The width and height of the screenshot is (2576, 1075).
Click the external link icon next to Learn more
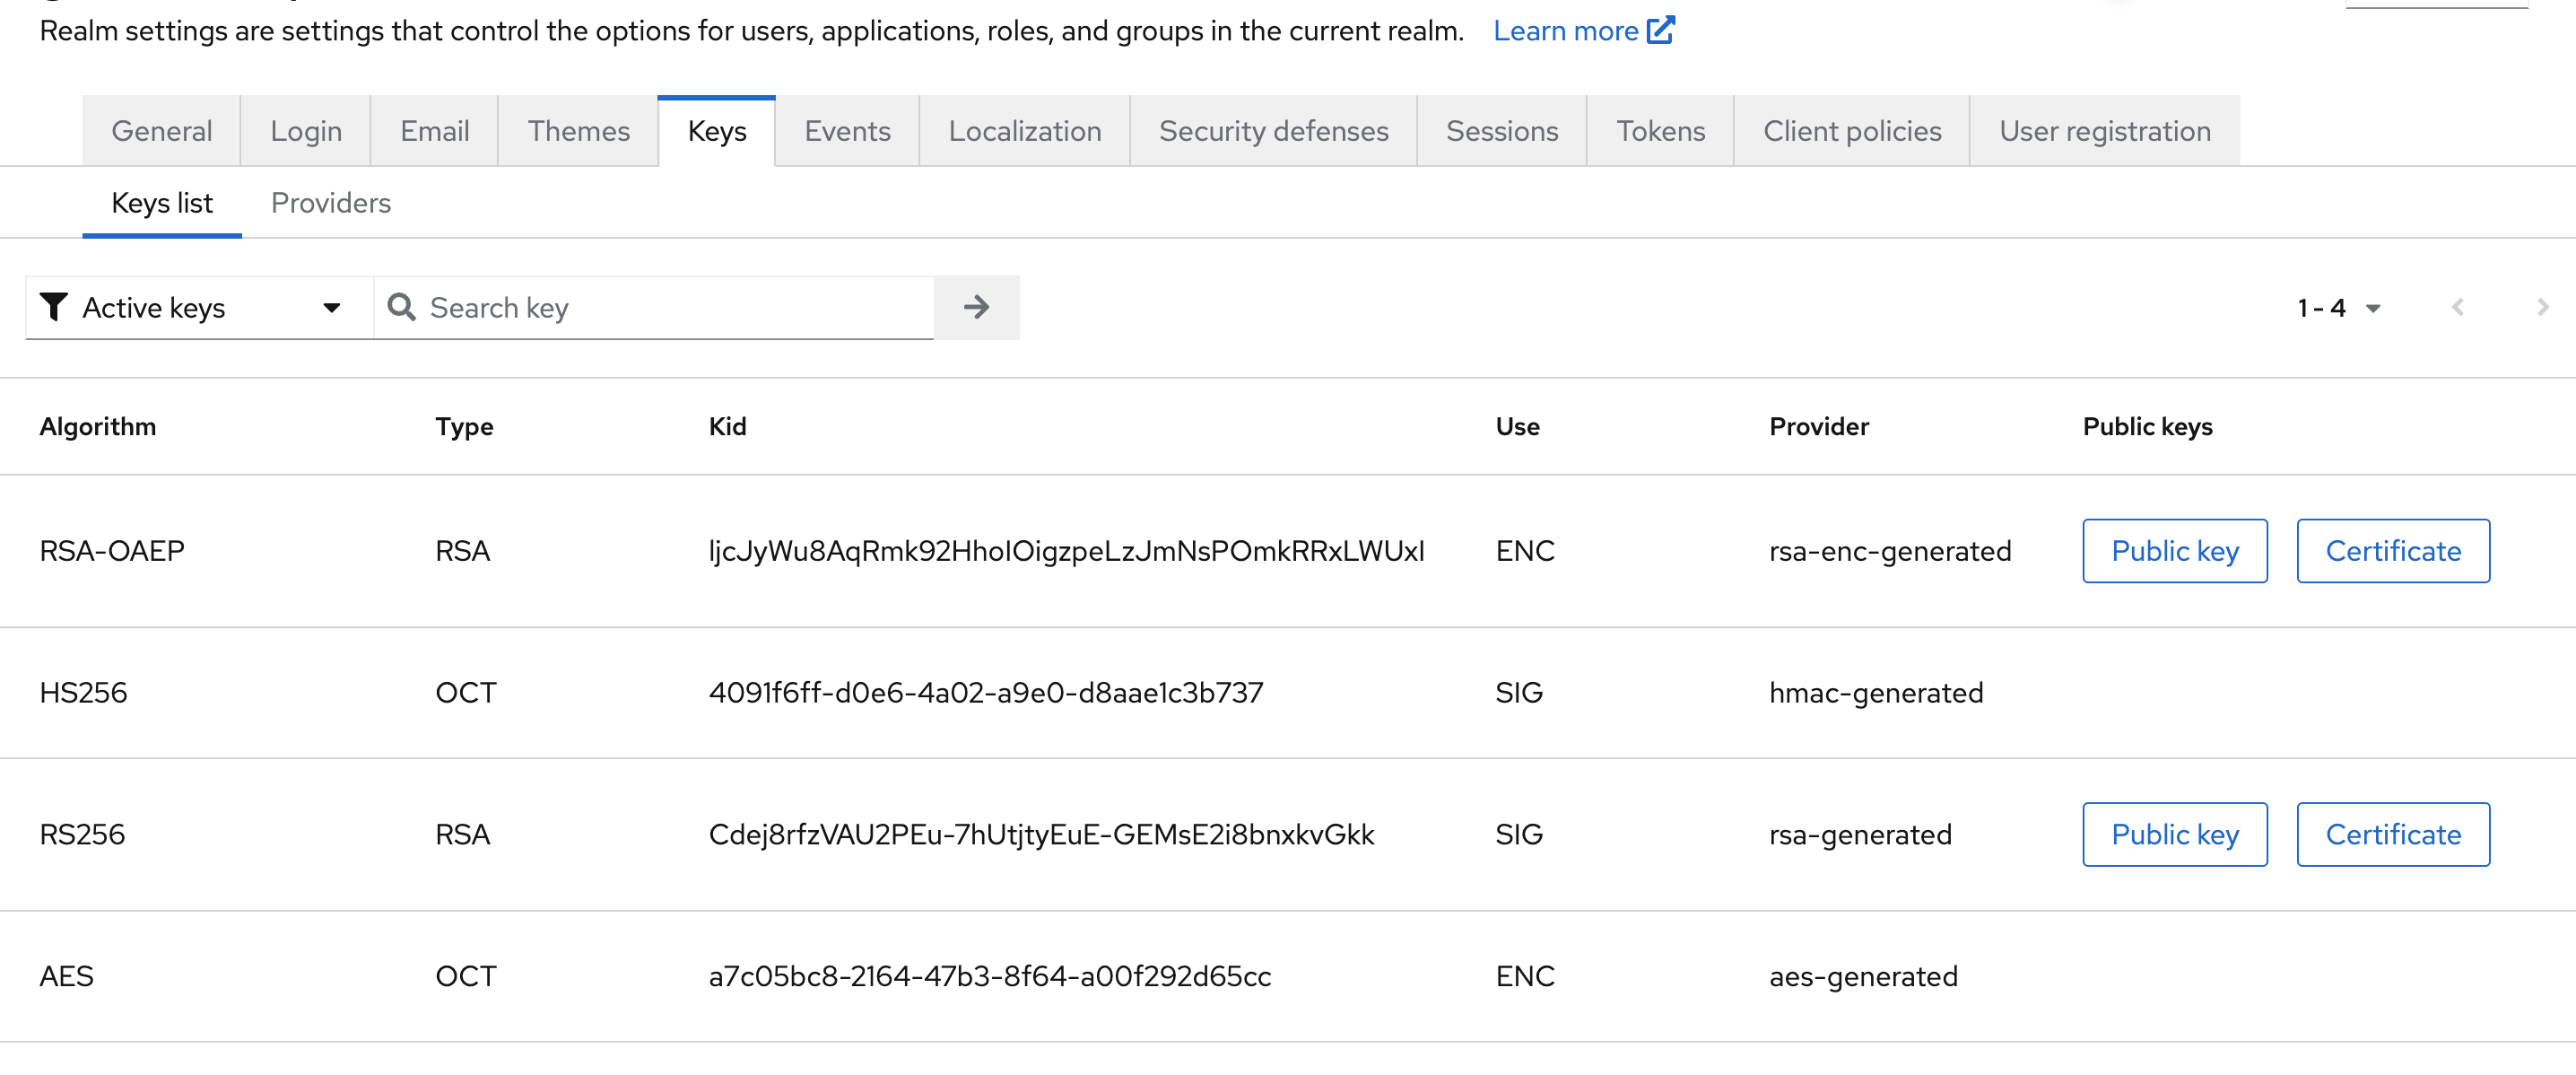tap(1661, 30)
